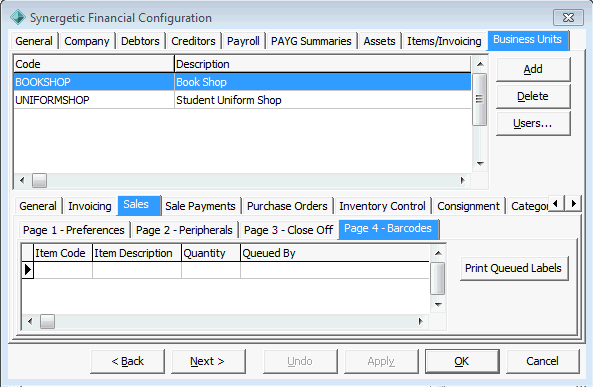Close the Synergetic Financial Configuration window
This screenshot has height=387, width=593.
(x=568, y=17)
